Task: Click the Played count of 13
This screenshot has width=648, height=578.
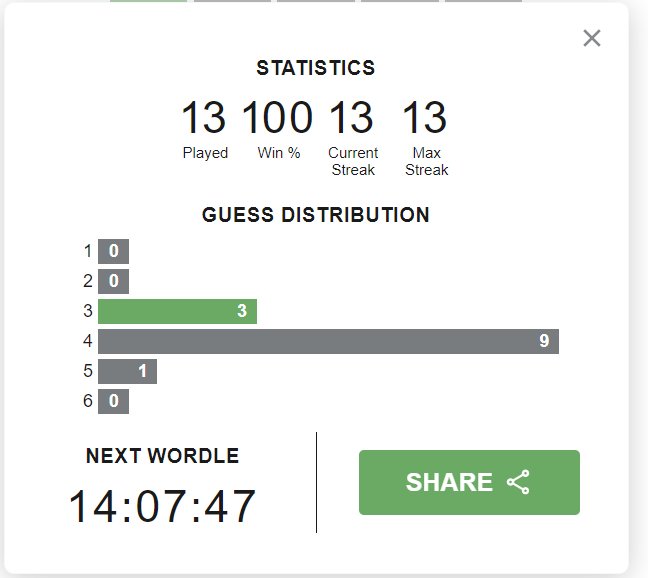Action: [x=204, y=118]
